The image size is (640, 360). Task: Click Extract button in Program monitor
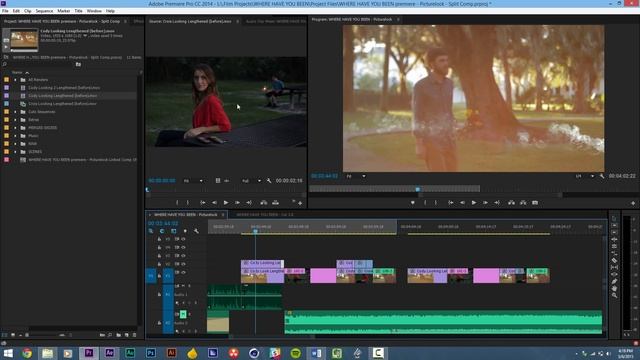tap(523, 202)
